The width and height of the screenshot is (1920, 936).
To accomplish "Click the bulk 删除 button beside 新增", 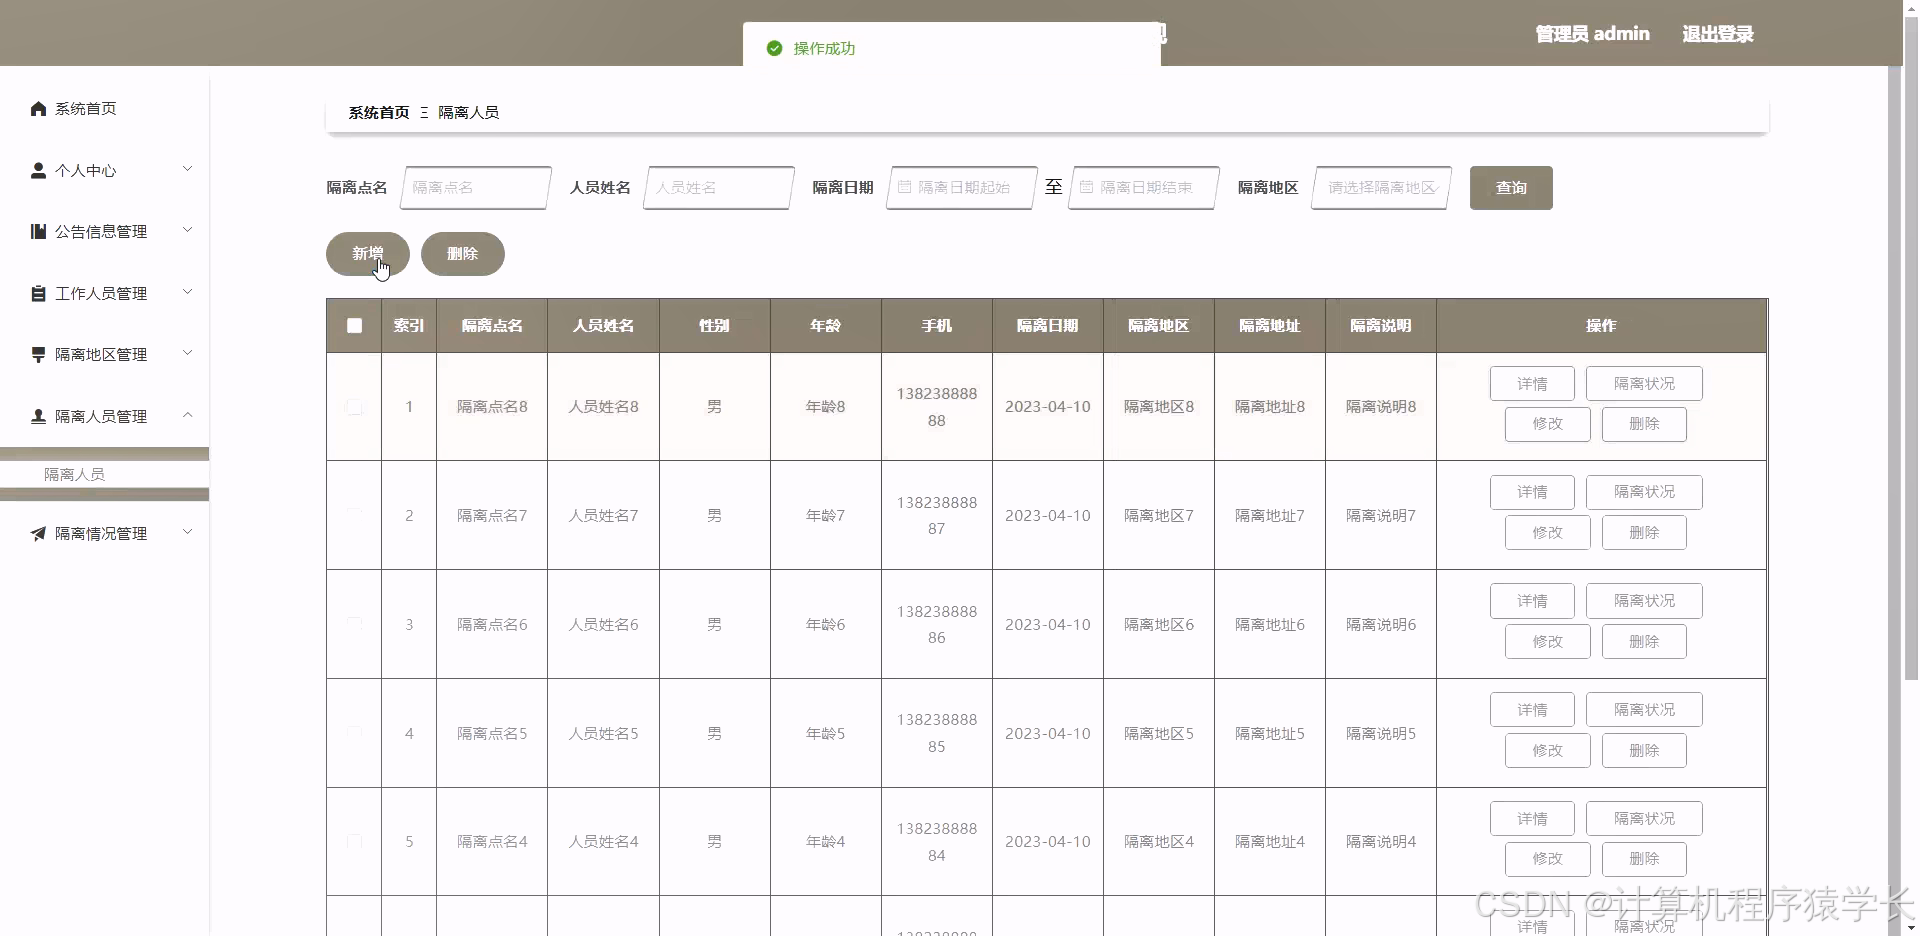I will click(463, 254).
